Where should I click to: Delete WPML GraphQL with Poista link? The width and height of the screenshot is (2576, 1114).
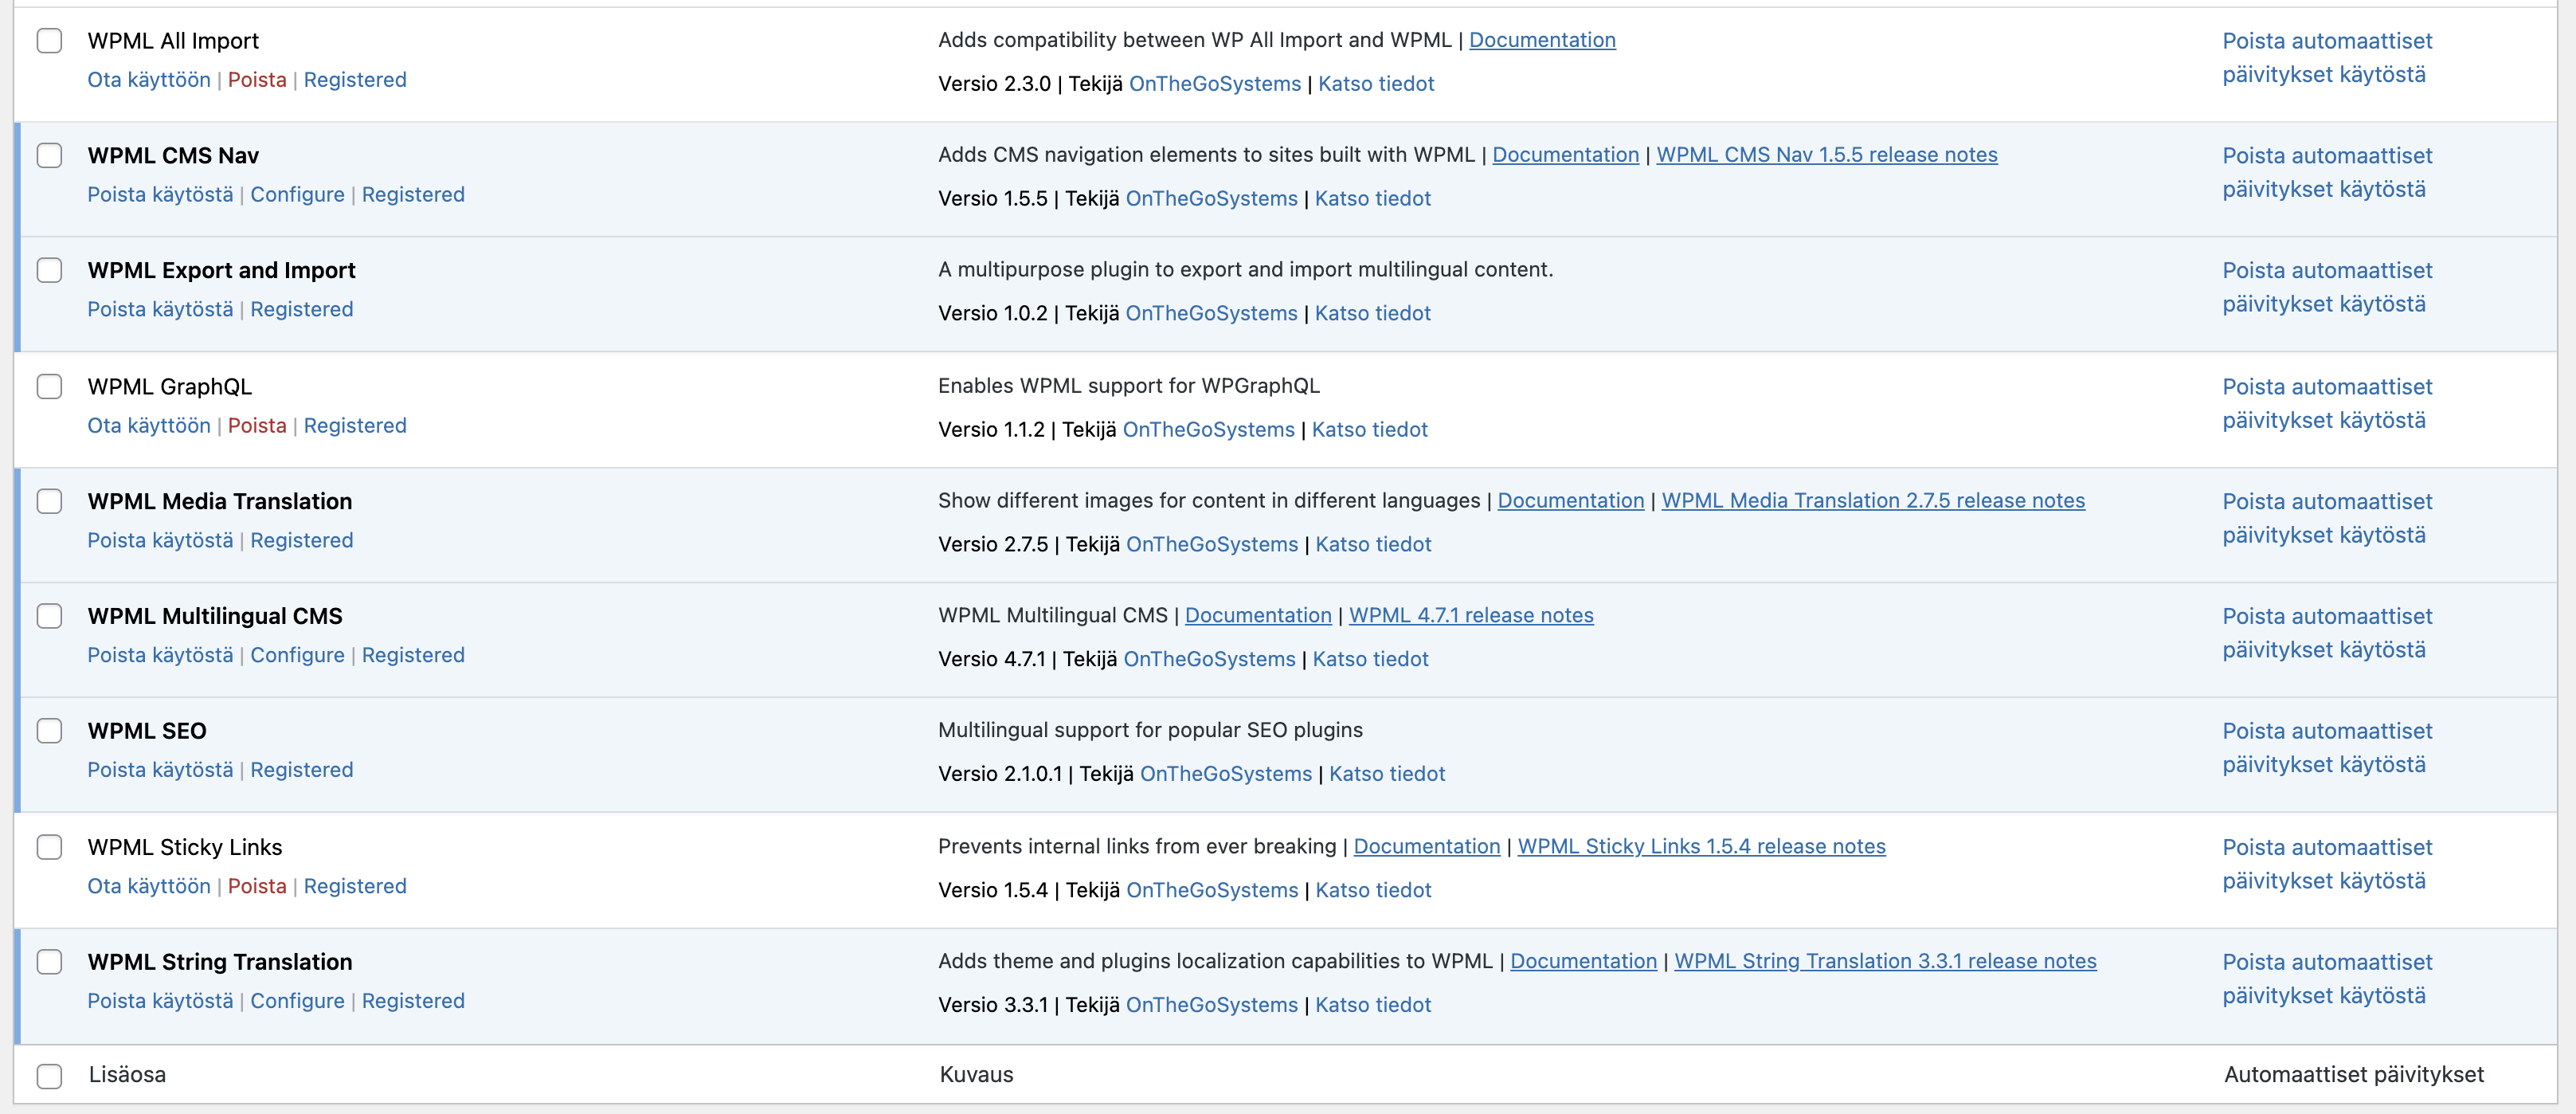256,426
